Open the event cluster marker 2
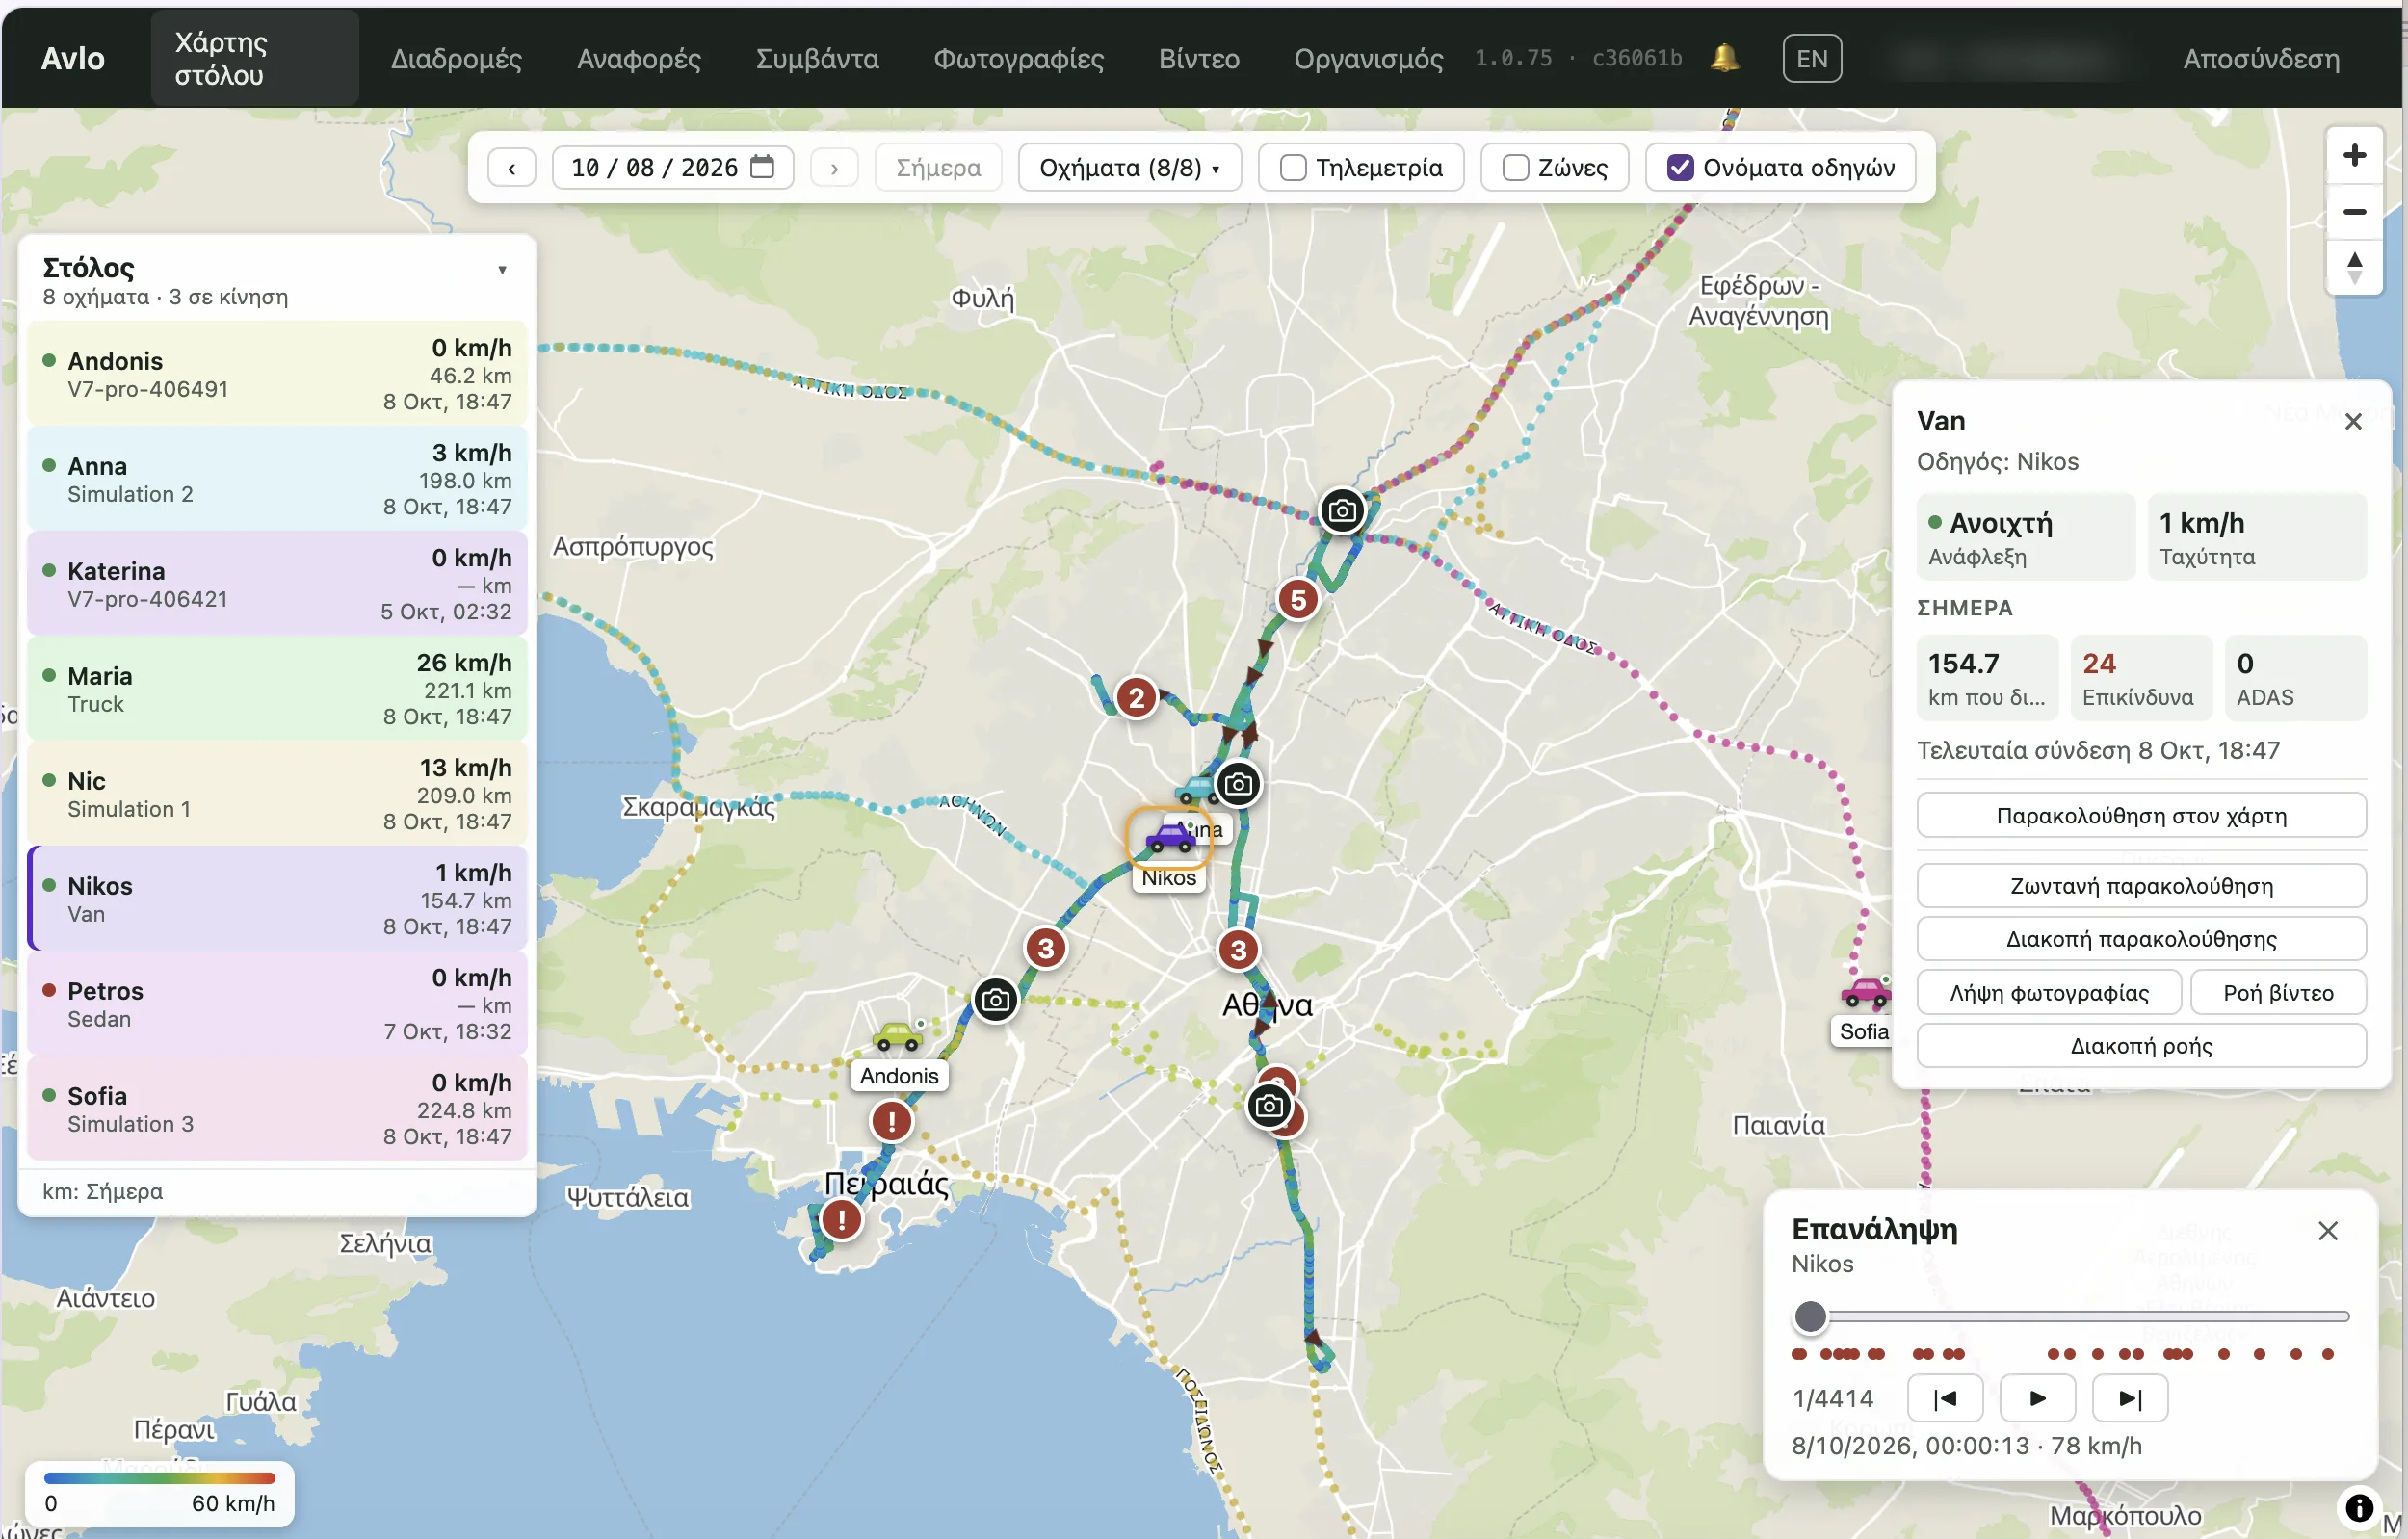This screenshot has width=2408, height=1539. pyautogui.click(x=1136, y=698)
